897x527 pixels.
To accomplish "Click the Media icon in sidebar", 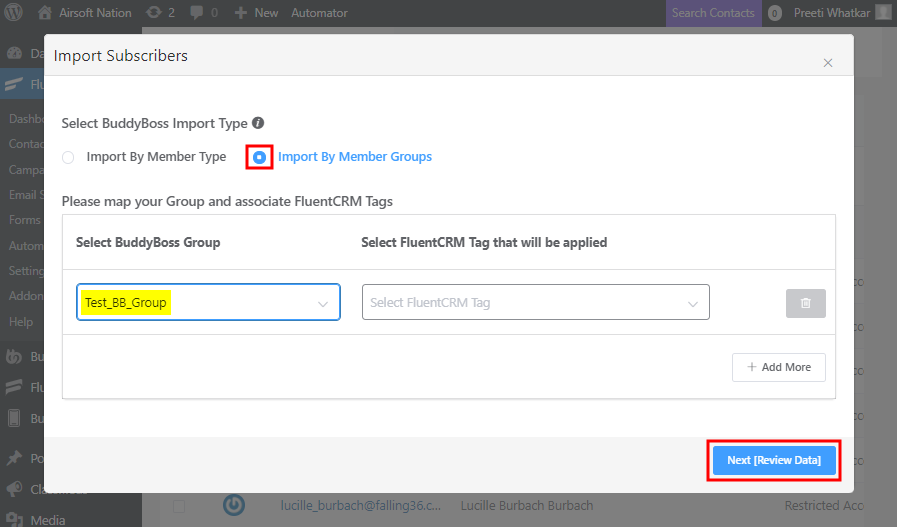I will coord(15,518).
